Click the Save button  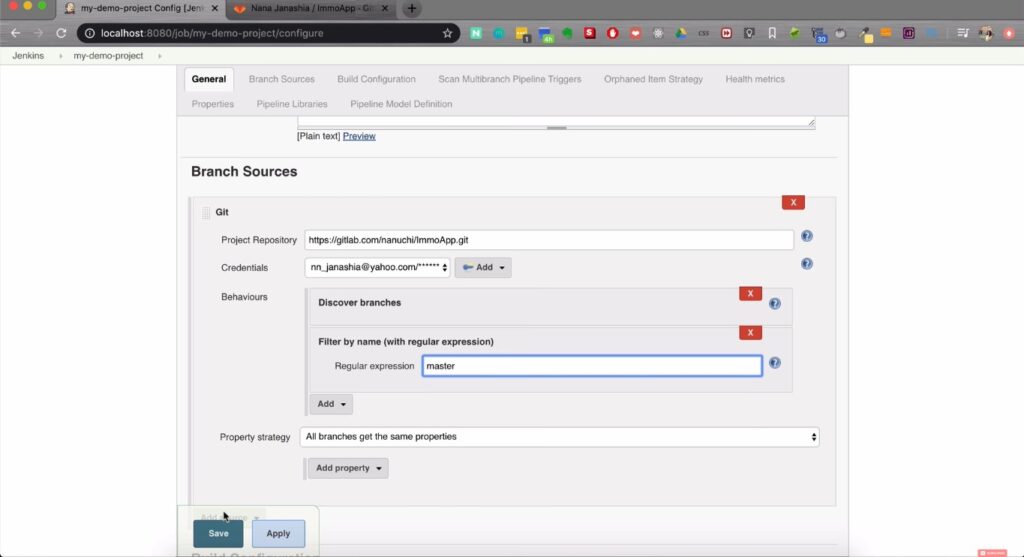218,534
